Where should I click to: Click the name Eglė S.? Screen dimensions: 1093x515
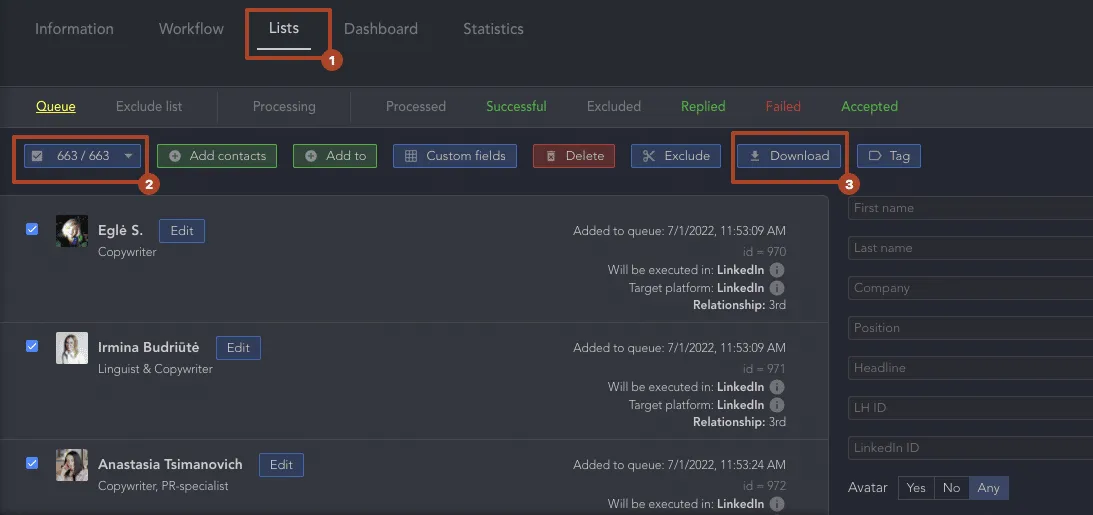coord(121,231)
